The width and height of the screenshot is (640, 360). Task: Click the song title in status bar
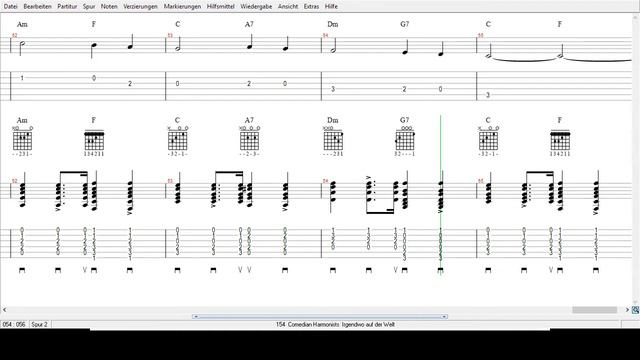[x=336, y=324]
